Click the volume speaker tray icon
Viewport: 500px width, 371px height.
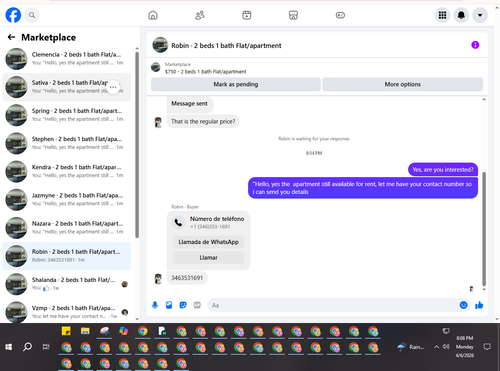click(x=446, y=347)
